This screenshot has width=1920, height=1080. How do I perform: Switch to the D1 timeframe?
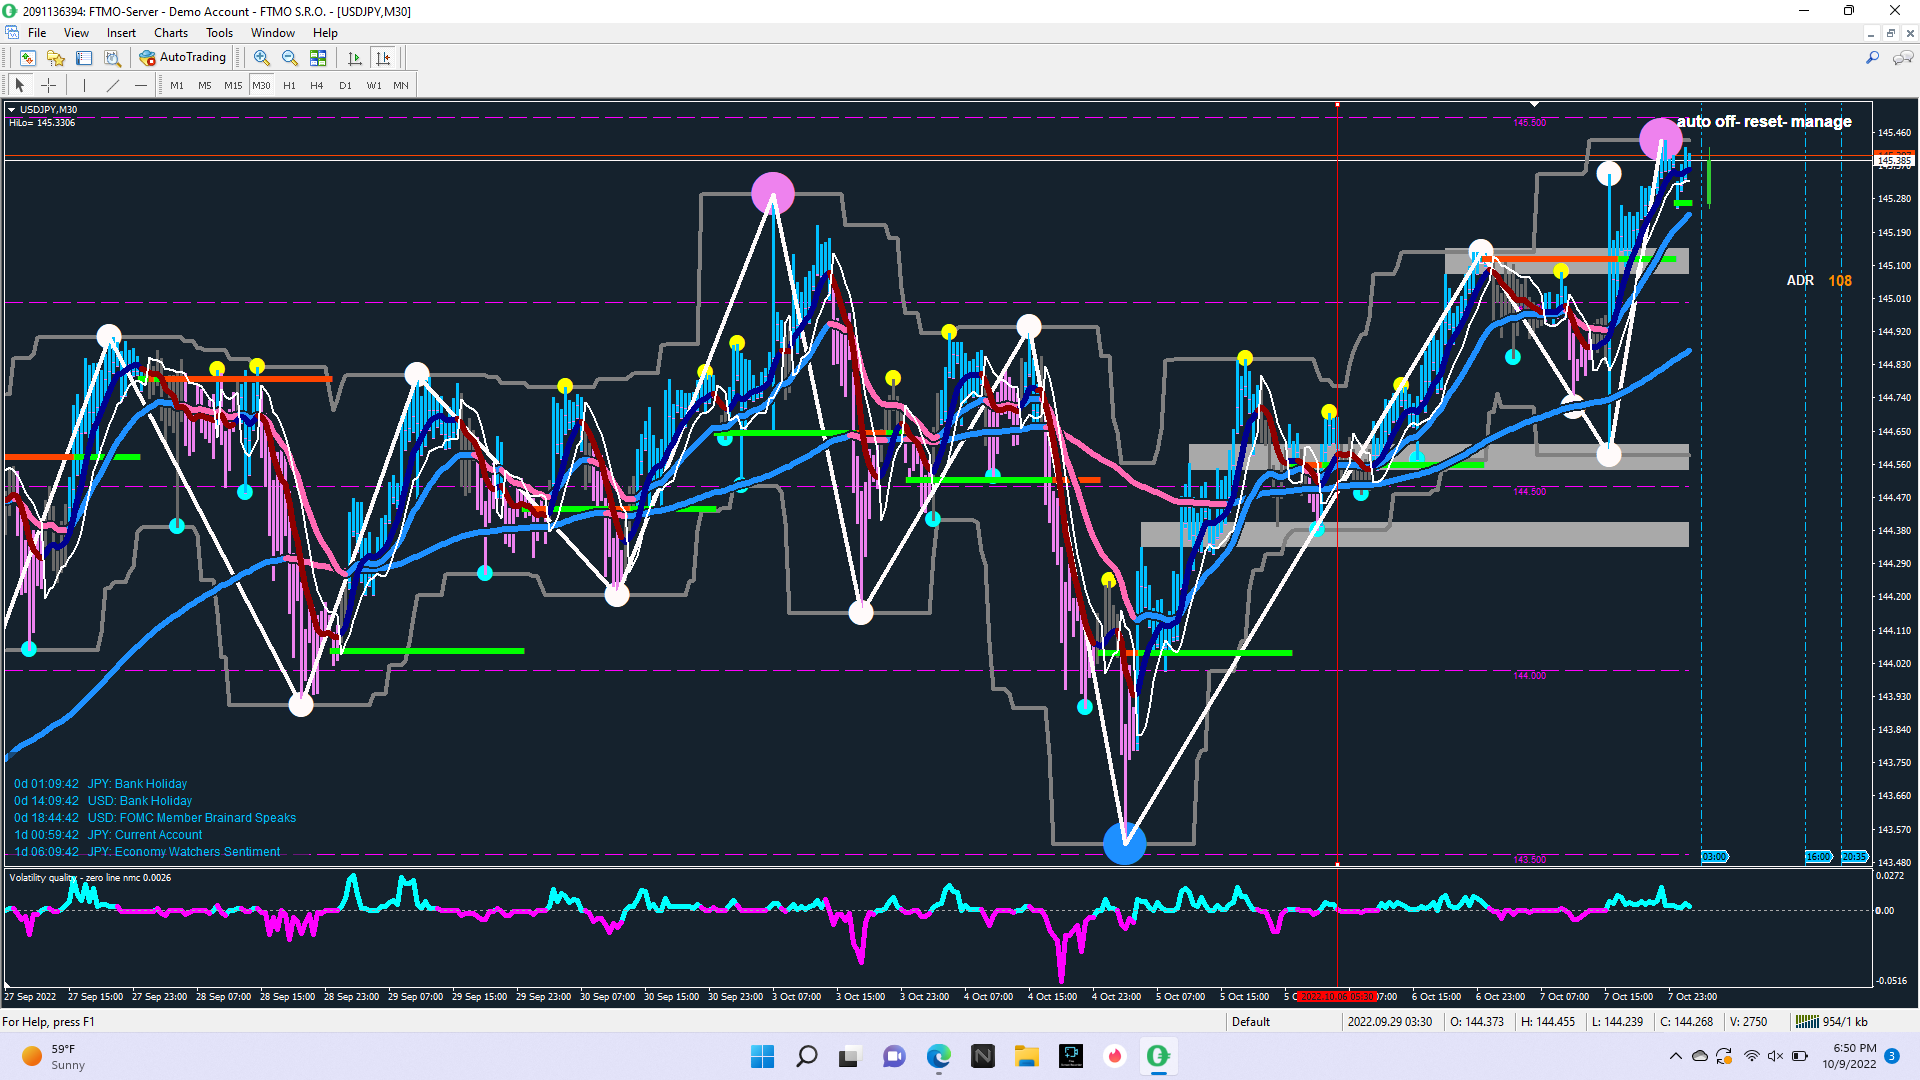345,85
